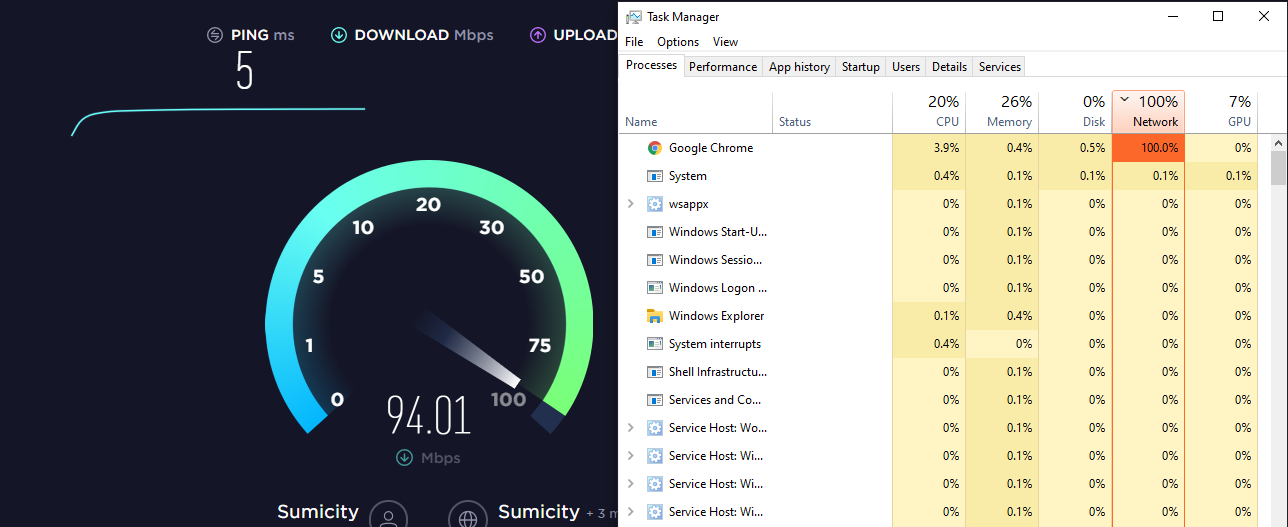Switch to the Users tab
This screenshot has height=527, width=1288.
point(906,67)
